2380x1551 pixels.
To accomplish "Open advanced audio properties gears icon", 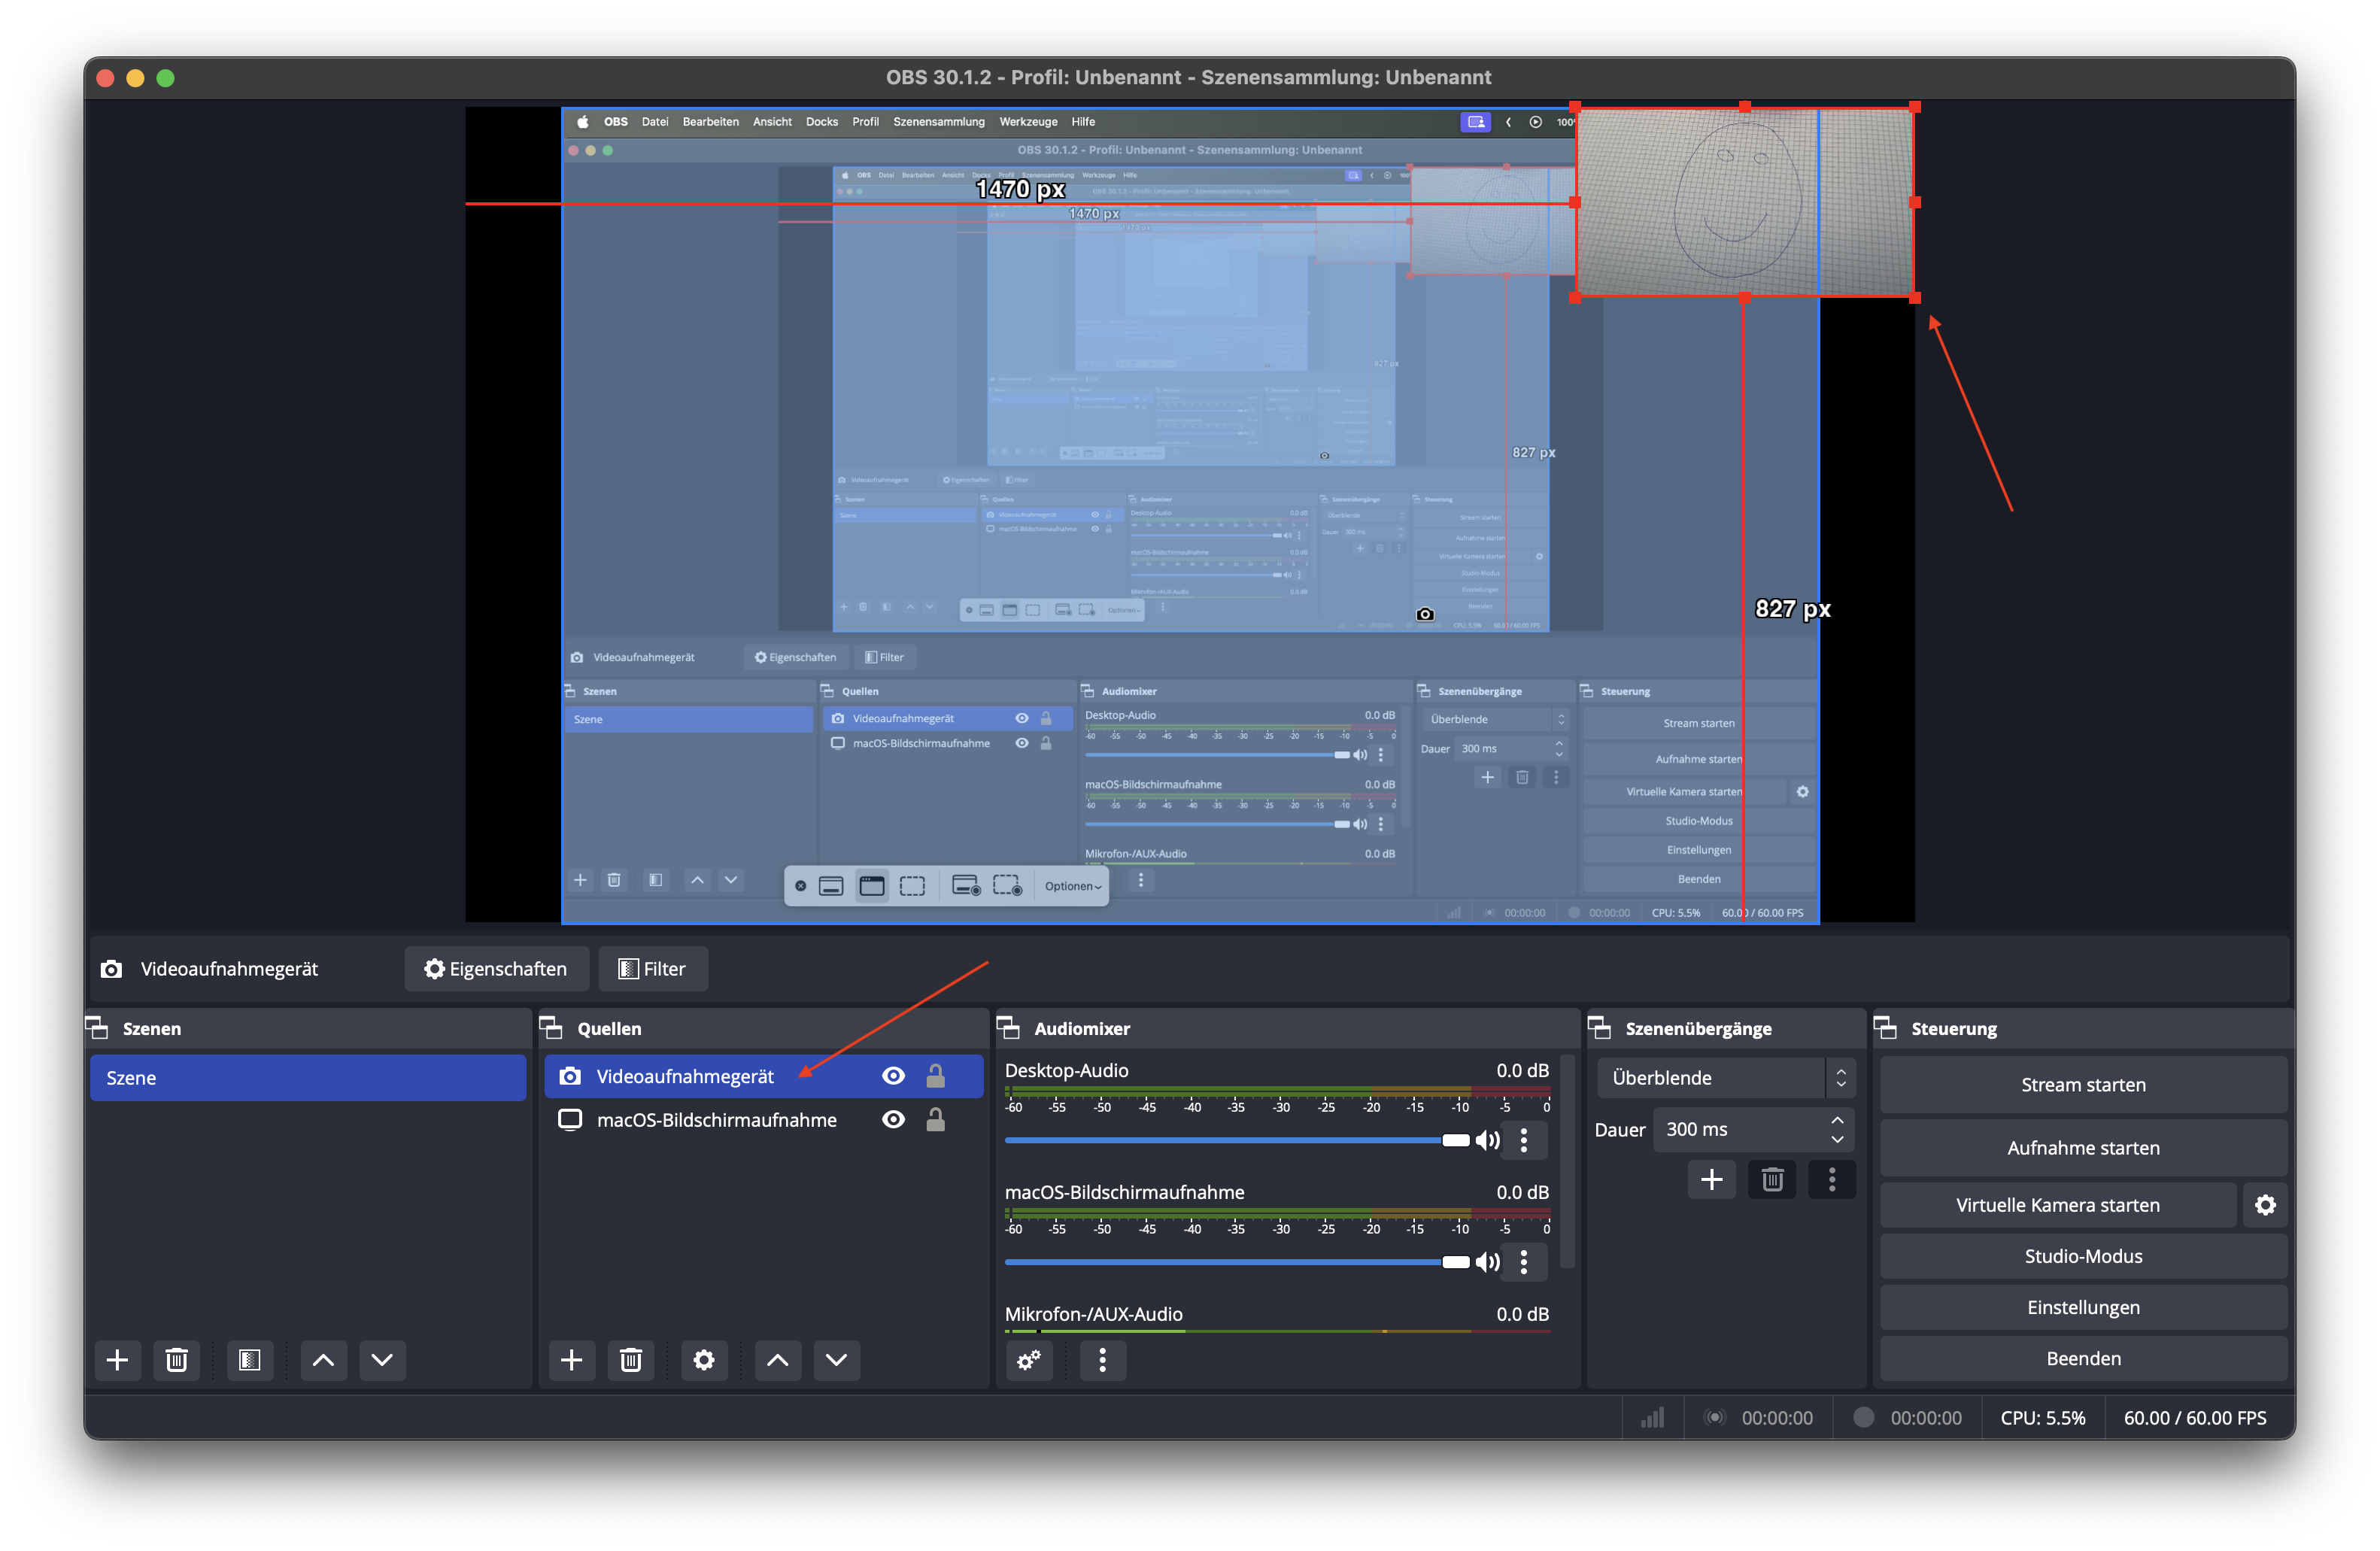I will [x=1029, y=1359].
